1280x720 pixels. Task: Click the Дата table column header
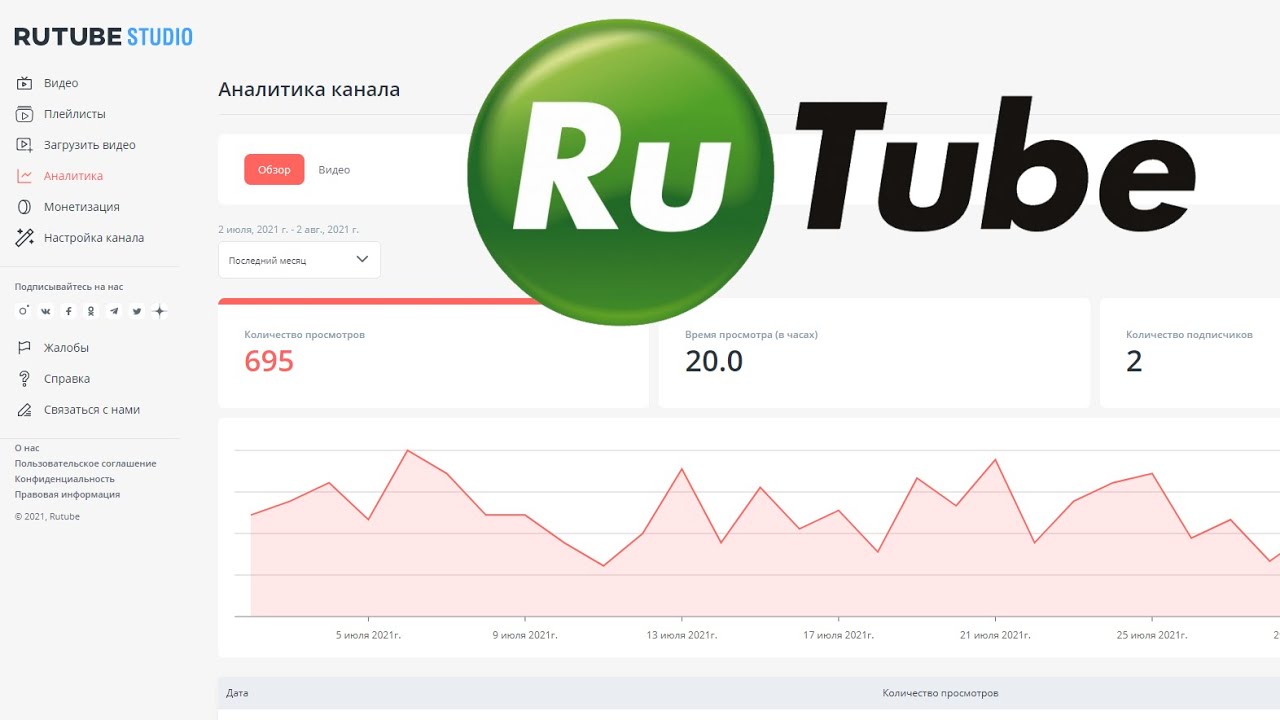coord(237,693)
